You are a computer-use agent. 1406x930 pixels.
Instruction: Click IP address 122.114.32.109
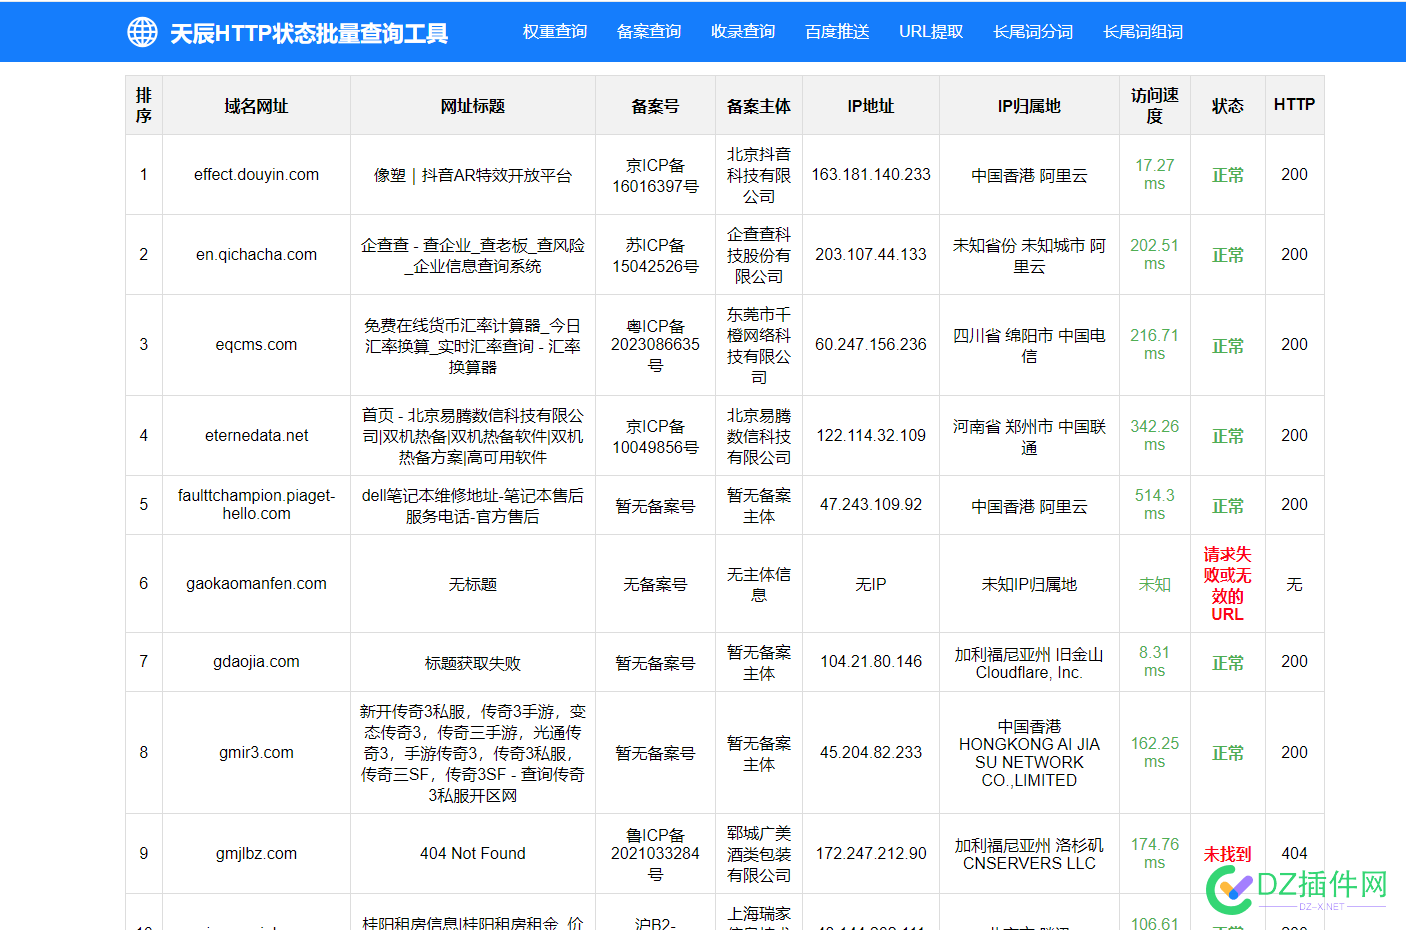point(871,435)
